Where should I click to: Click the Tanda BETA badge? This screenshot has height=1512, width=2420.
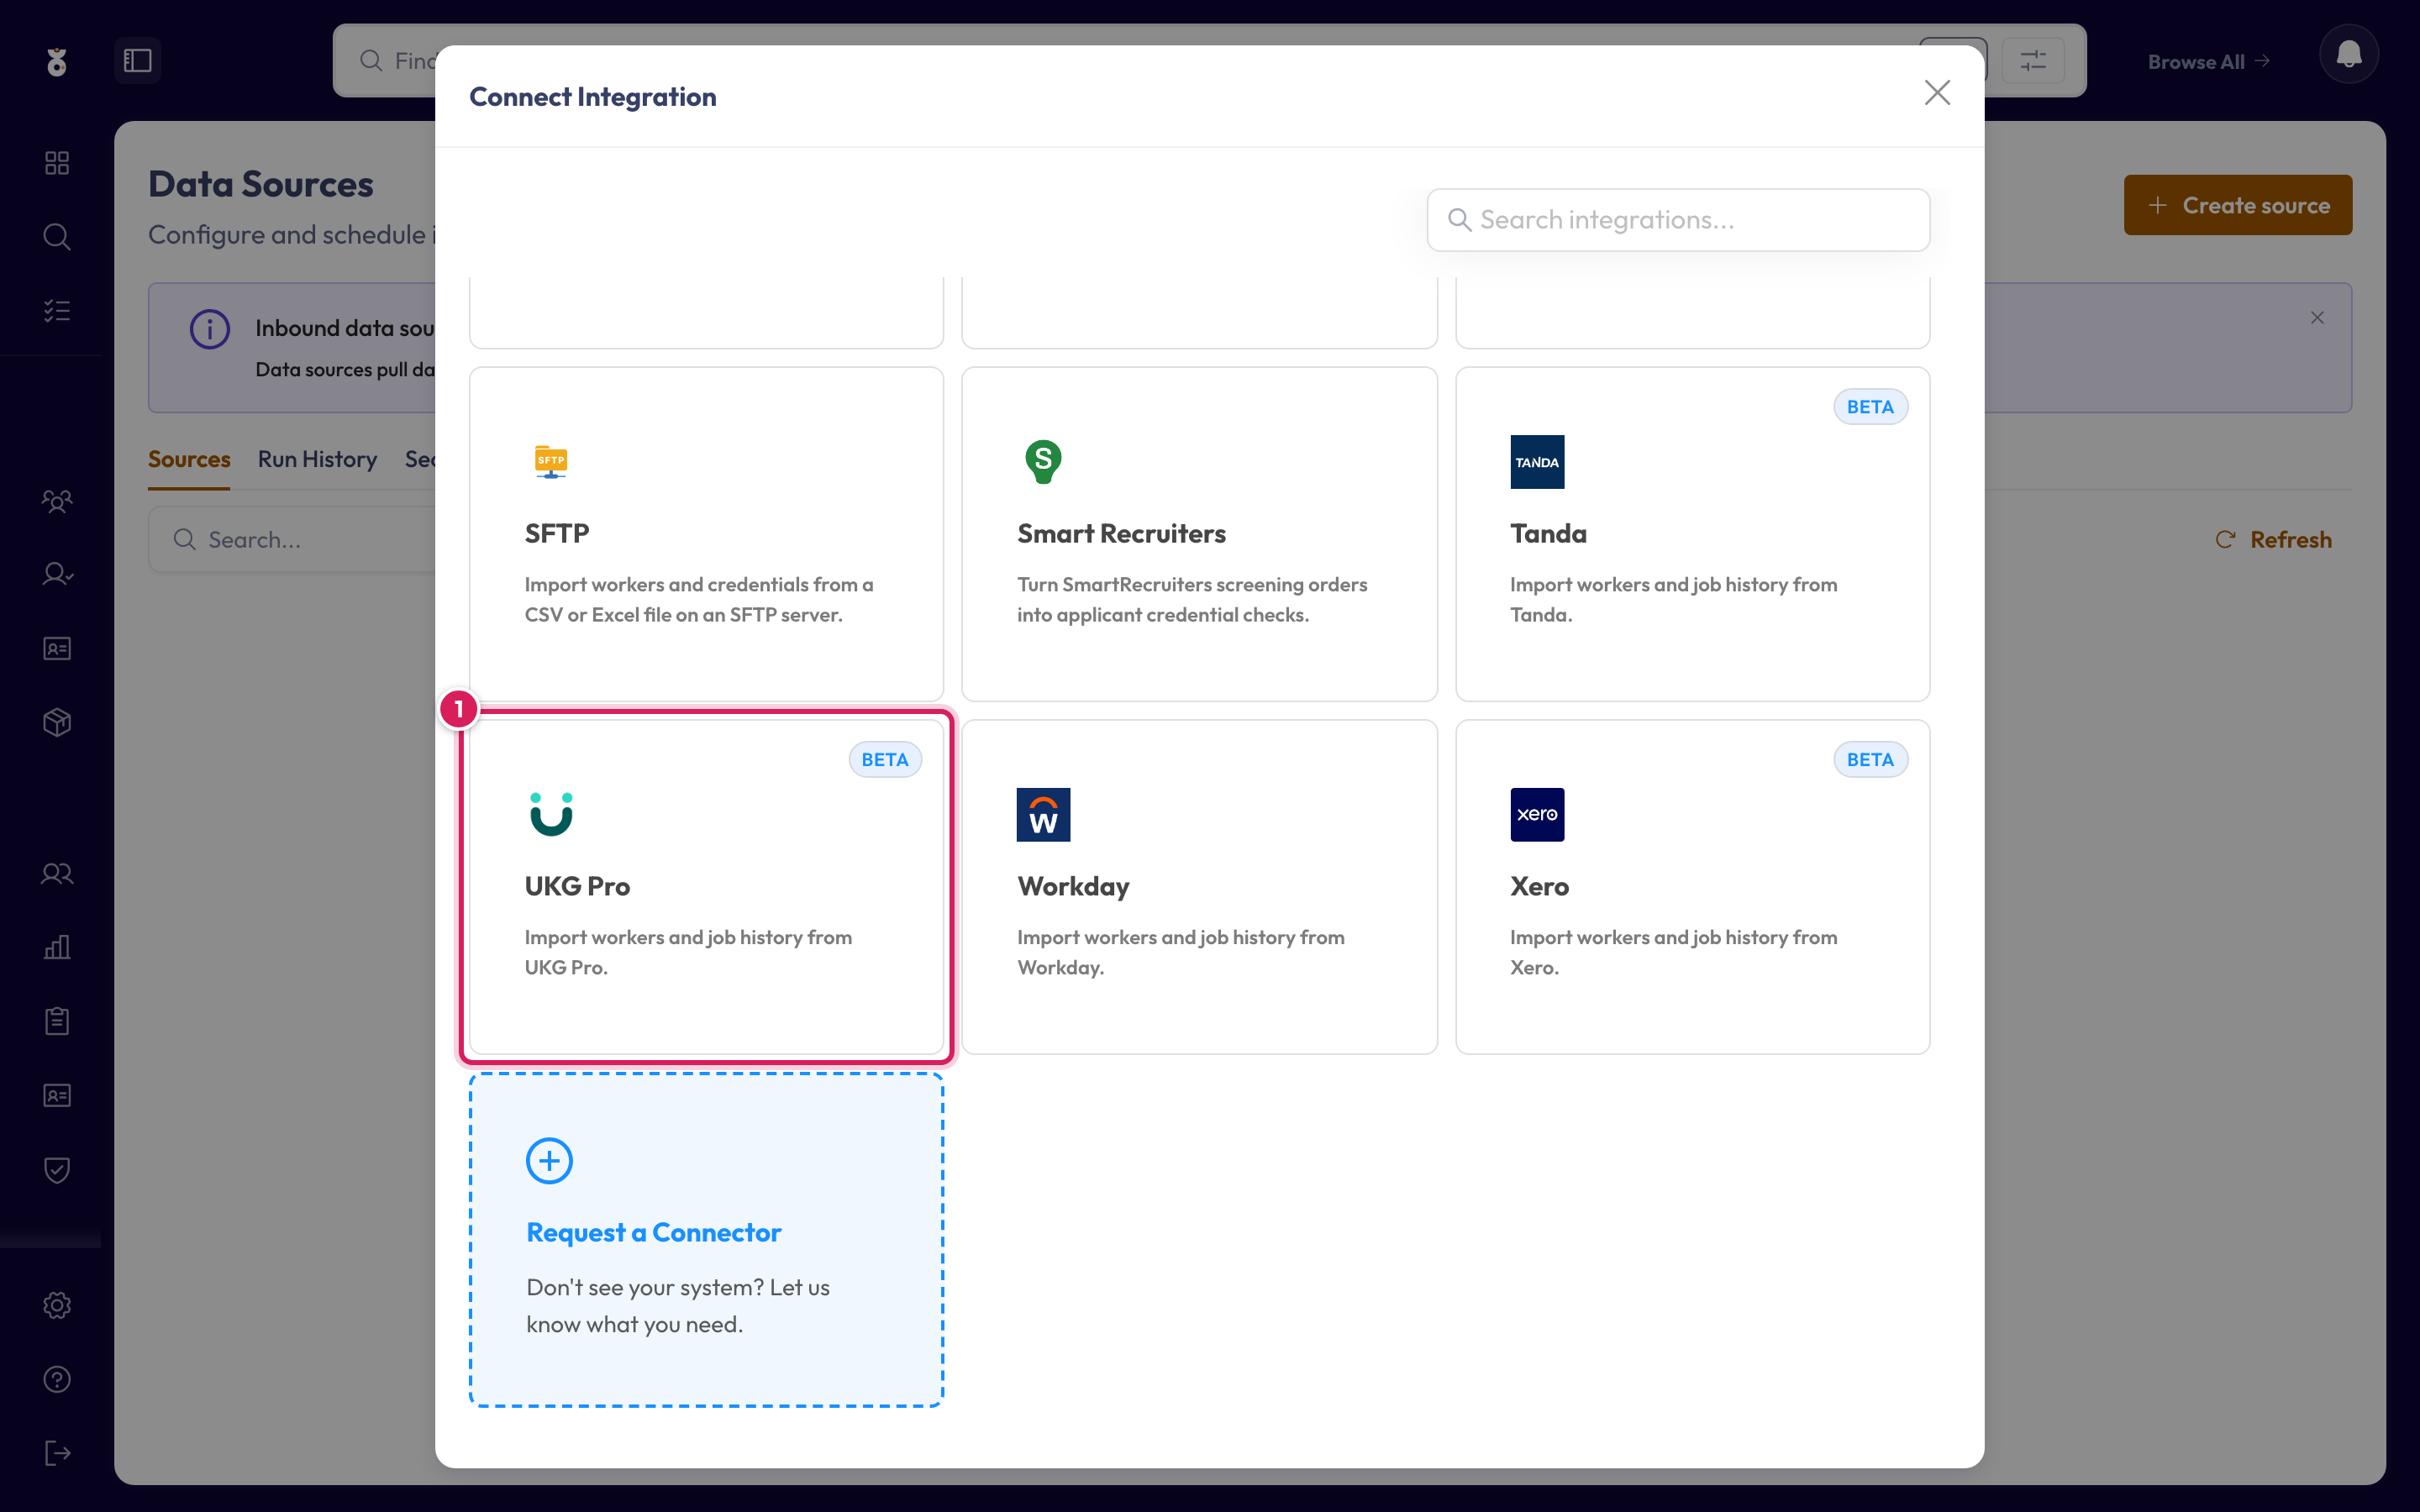pyautogui.click(x=1870, y=407)
